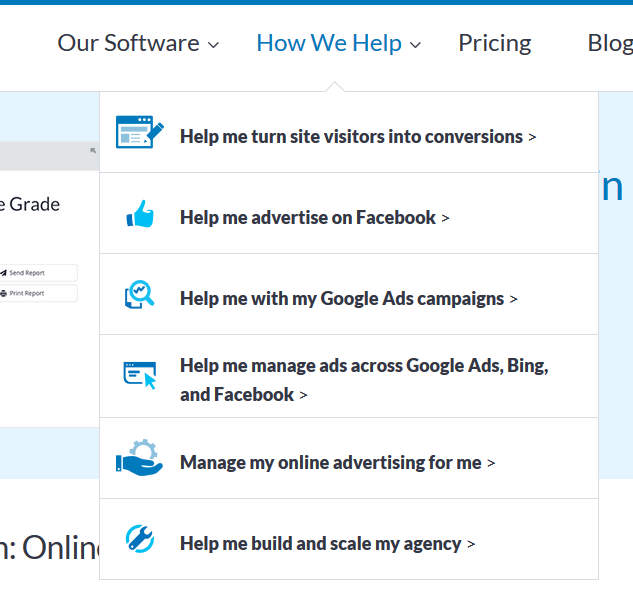
Task: Click the wrench agency icon
Action: coord(140,539)
